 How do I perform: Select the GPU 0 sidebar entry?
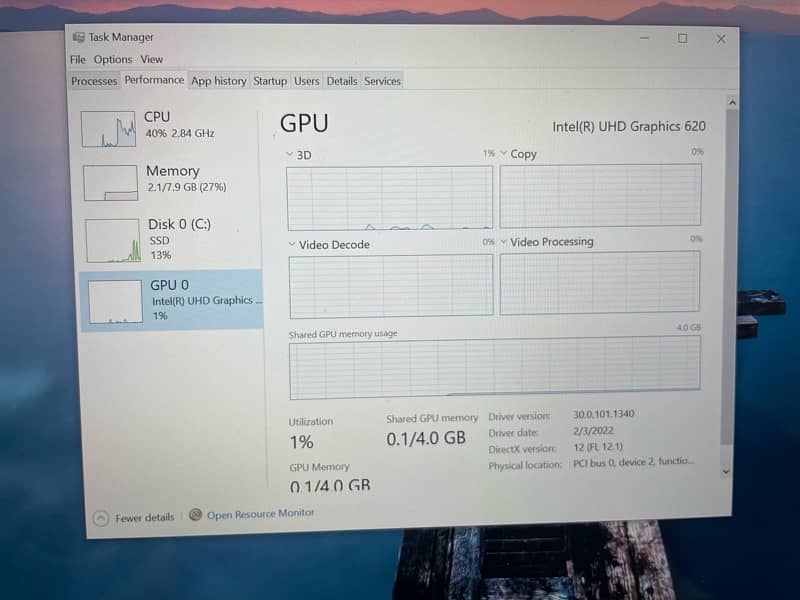170,300
